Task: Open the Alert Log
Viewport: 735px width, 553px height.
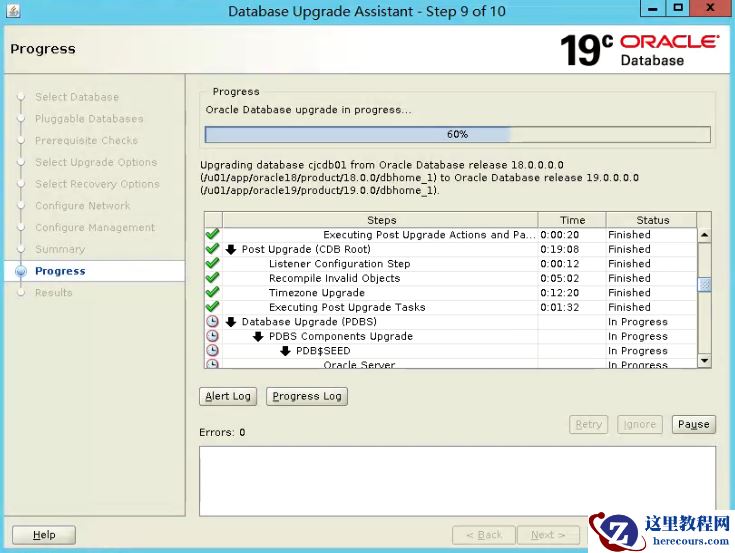Action: click(x=228, y=396)
